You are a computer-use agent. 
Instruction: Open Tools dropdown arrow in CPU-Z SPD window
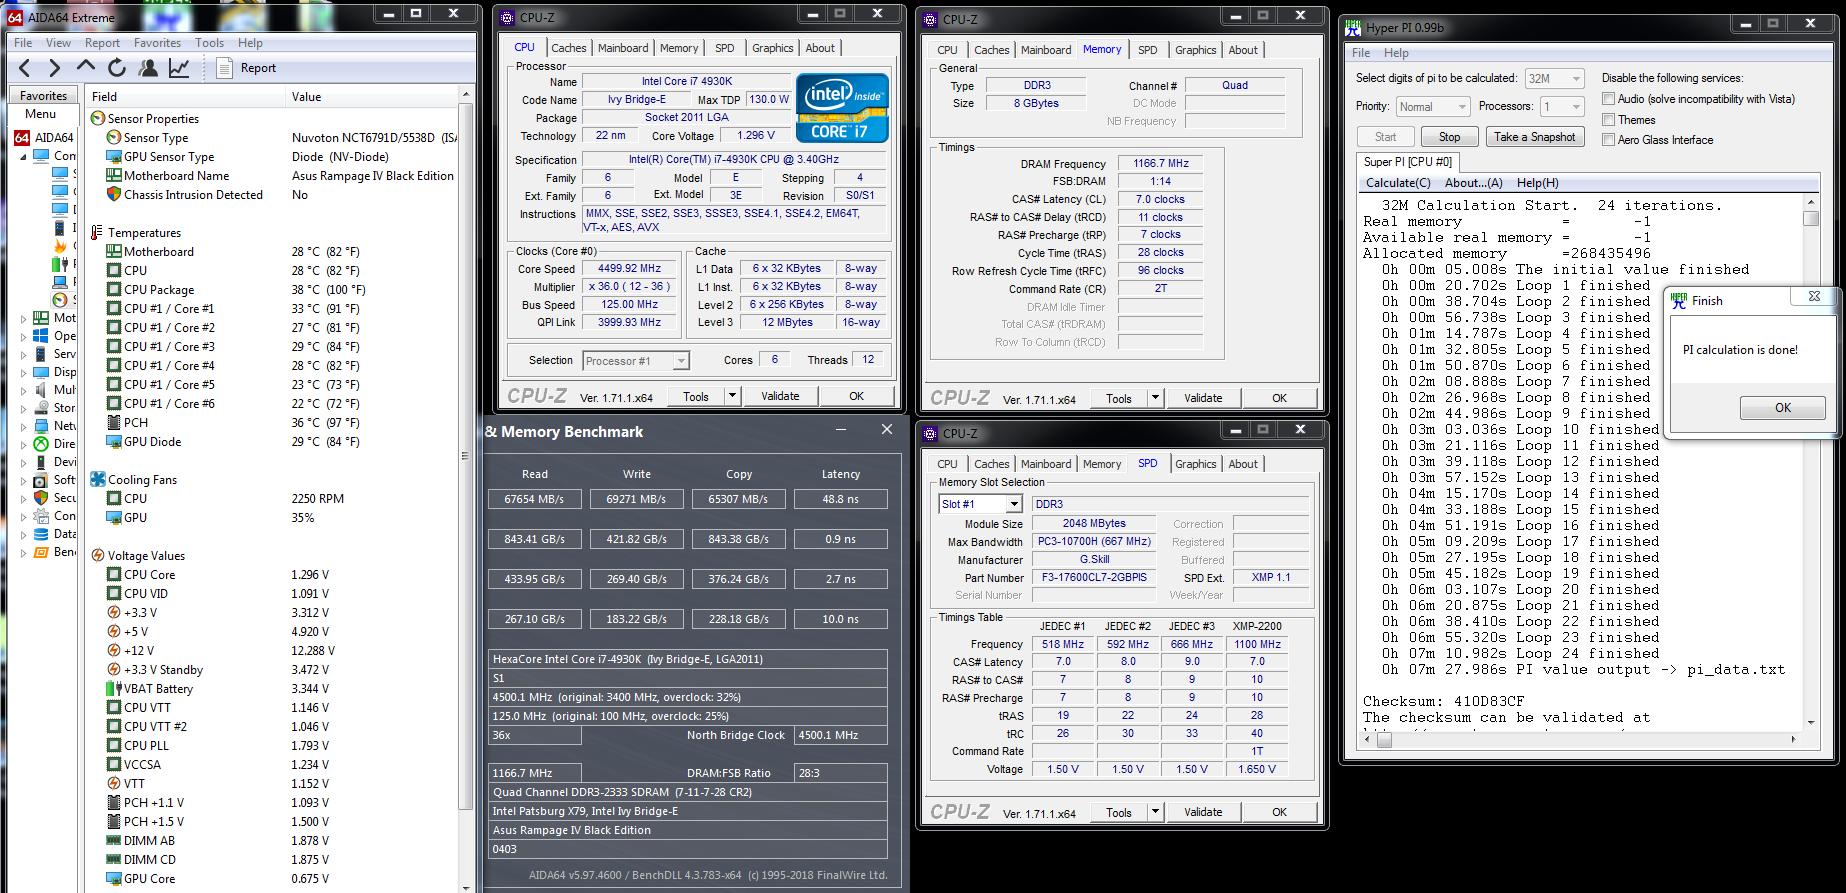pyautogui.click(x=1155, y=812)
